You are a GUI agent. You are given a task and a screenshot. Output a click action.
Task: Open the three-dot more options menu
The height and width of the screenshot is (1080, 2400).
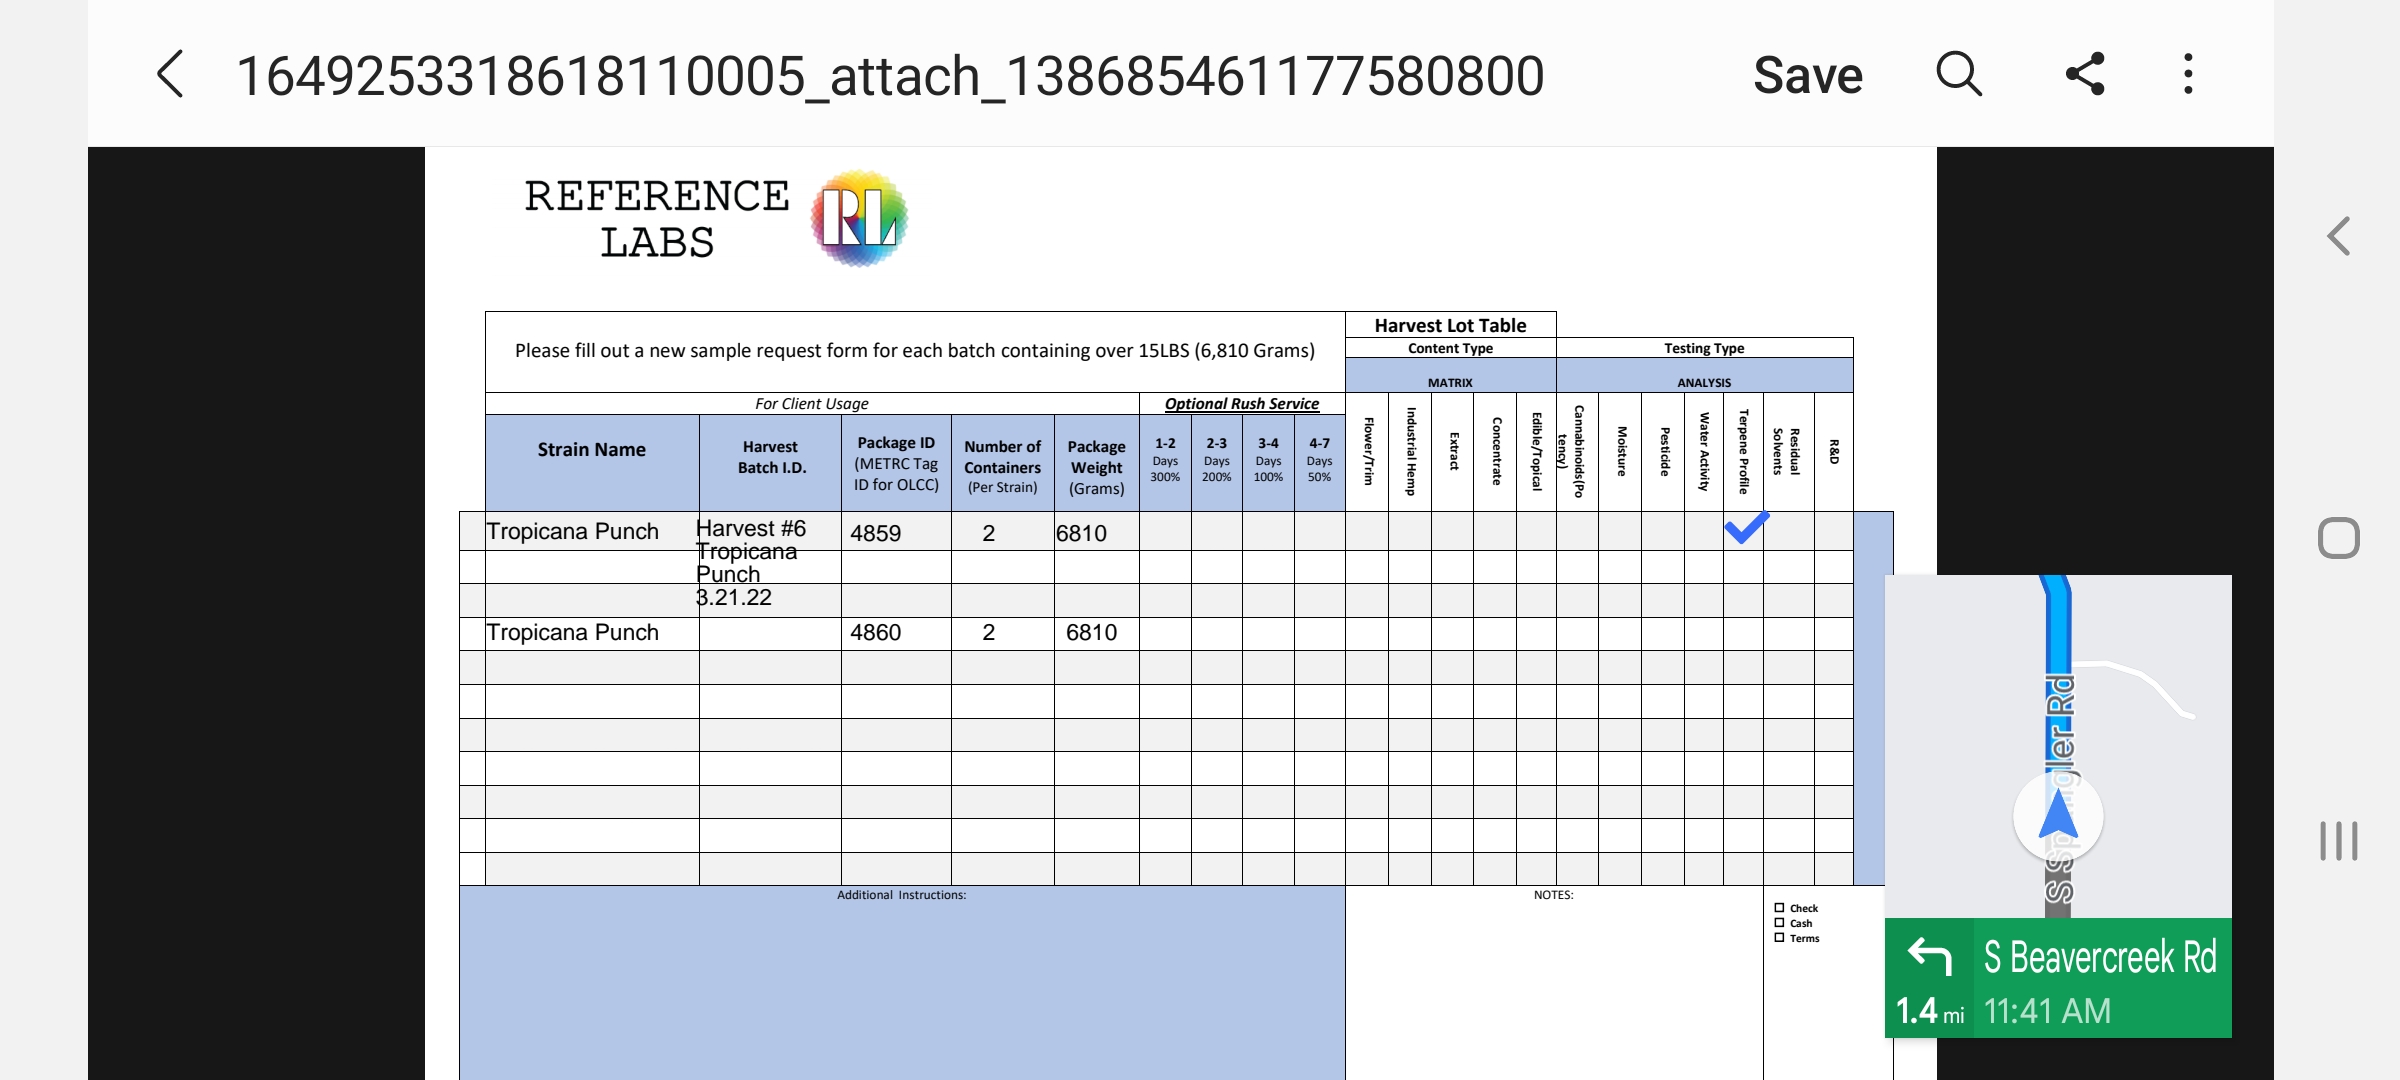coord(2188,75)
